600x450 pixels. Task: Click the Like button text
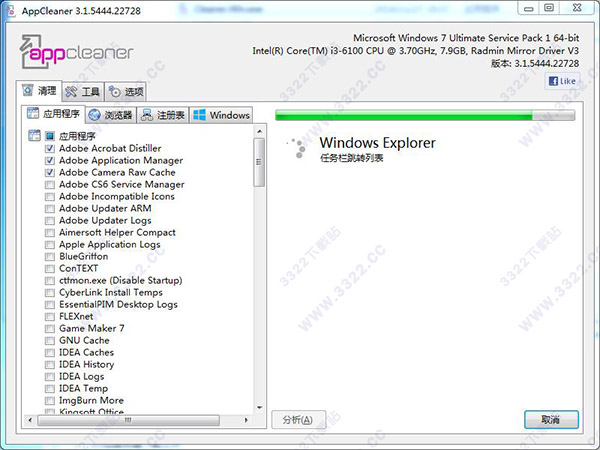pyautogui.click(x=567, y=81)
